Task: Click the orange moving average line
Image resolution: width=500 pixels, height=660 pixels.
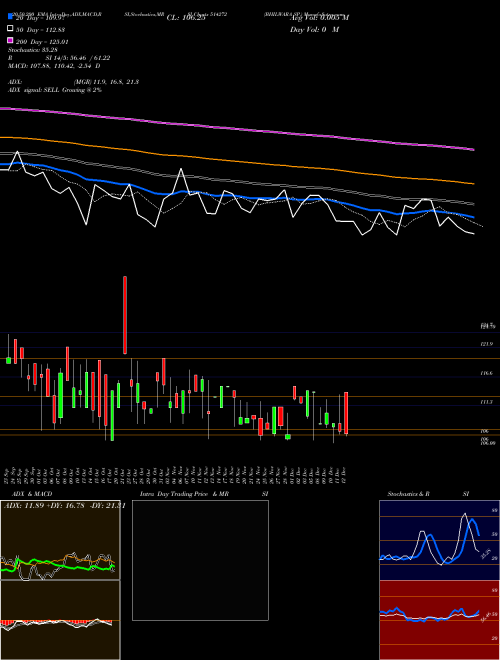Action: 237,161
